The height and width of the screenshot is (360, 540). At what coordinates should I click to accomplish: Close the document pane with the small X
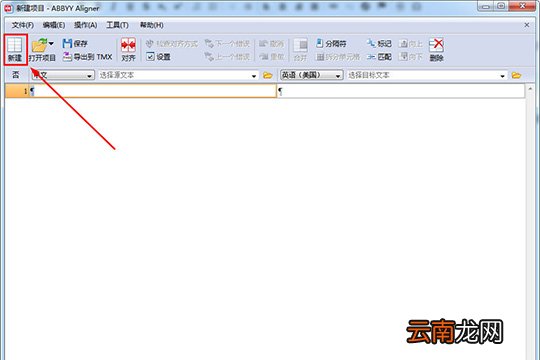click(527, 25)
